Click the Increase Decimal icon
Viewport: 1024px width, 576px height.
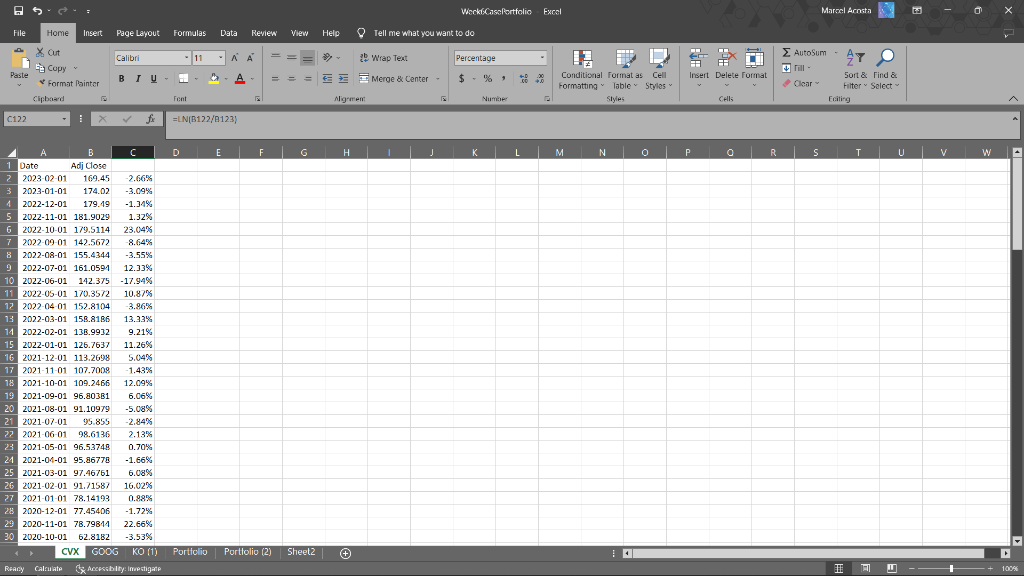point(524,79)
